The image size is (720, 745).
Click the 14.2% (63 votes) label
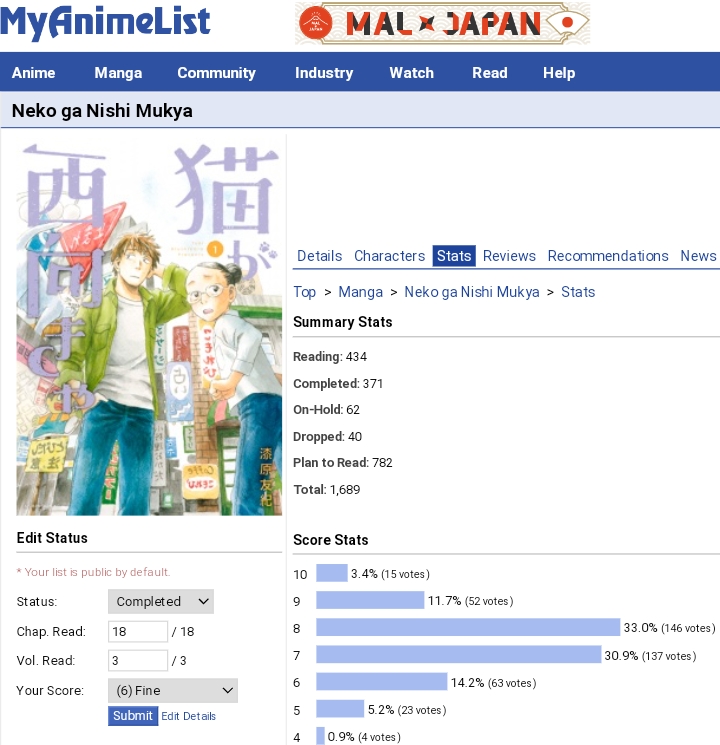click(493, 683)
